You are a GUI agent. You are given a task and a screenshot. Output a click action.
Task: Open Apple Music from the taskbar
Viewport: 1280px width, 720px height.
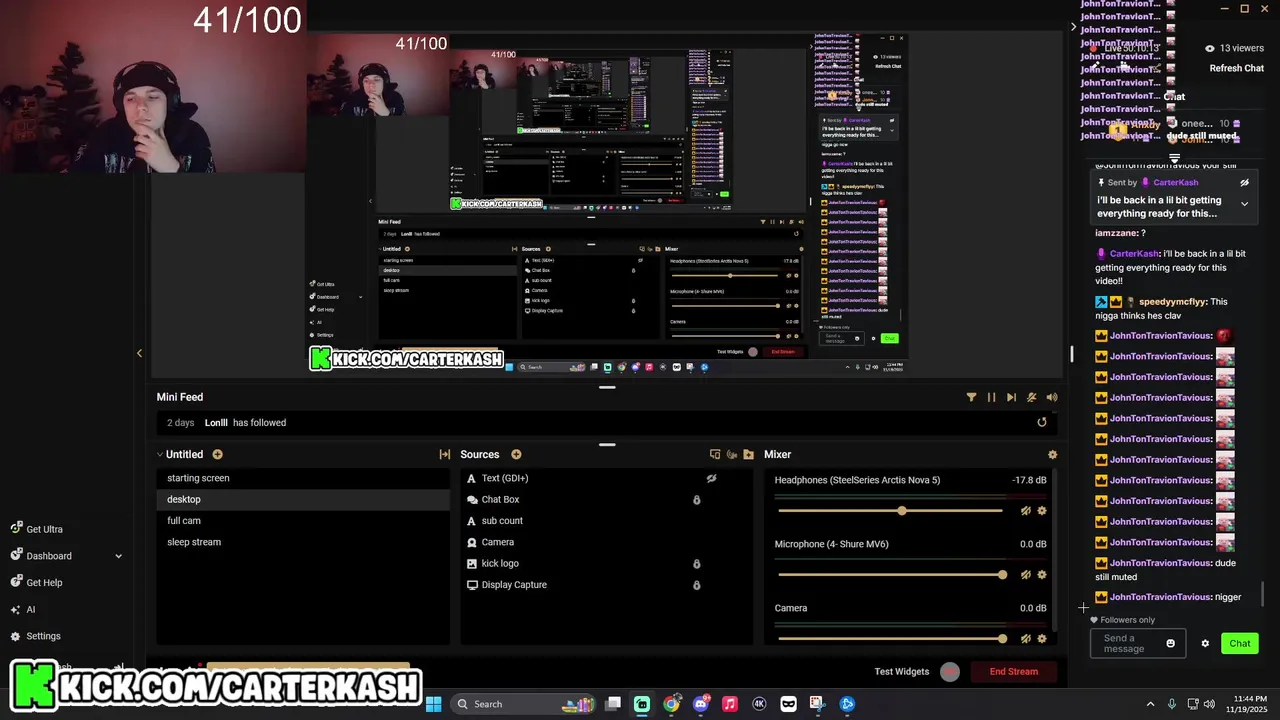pyautogui.click(x=730, y=704)
